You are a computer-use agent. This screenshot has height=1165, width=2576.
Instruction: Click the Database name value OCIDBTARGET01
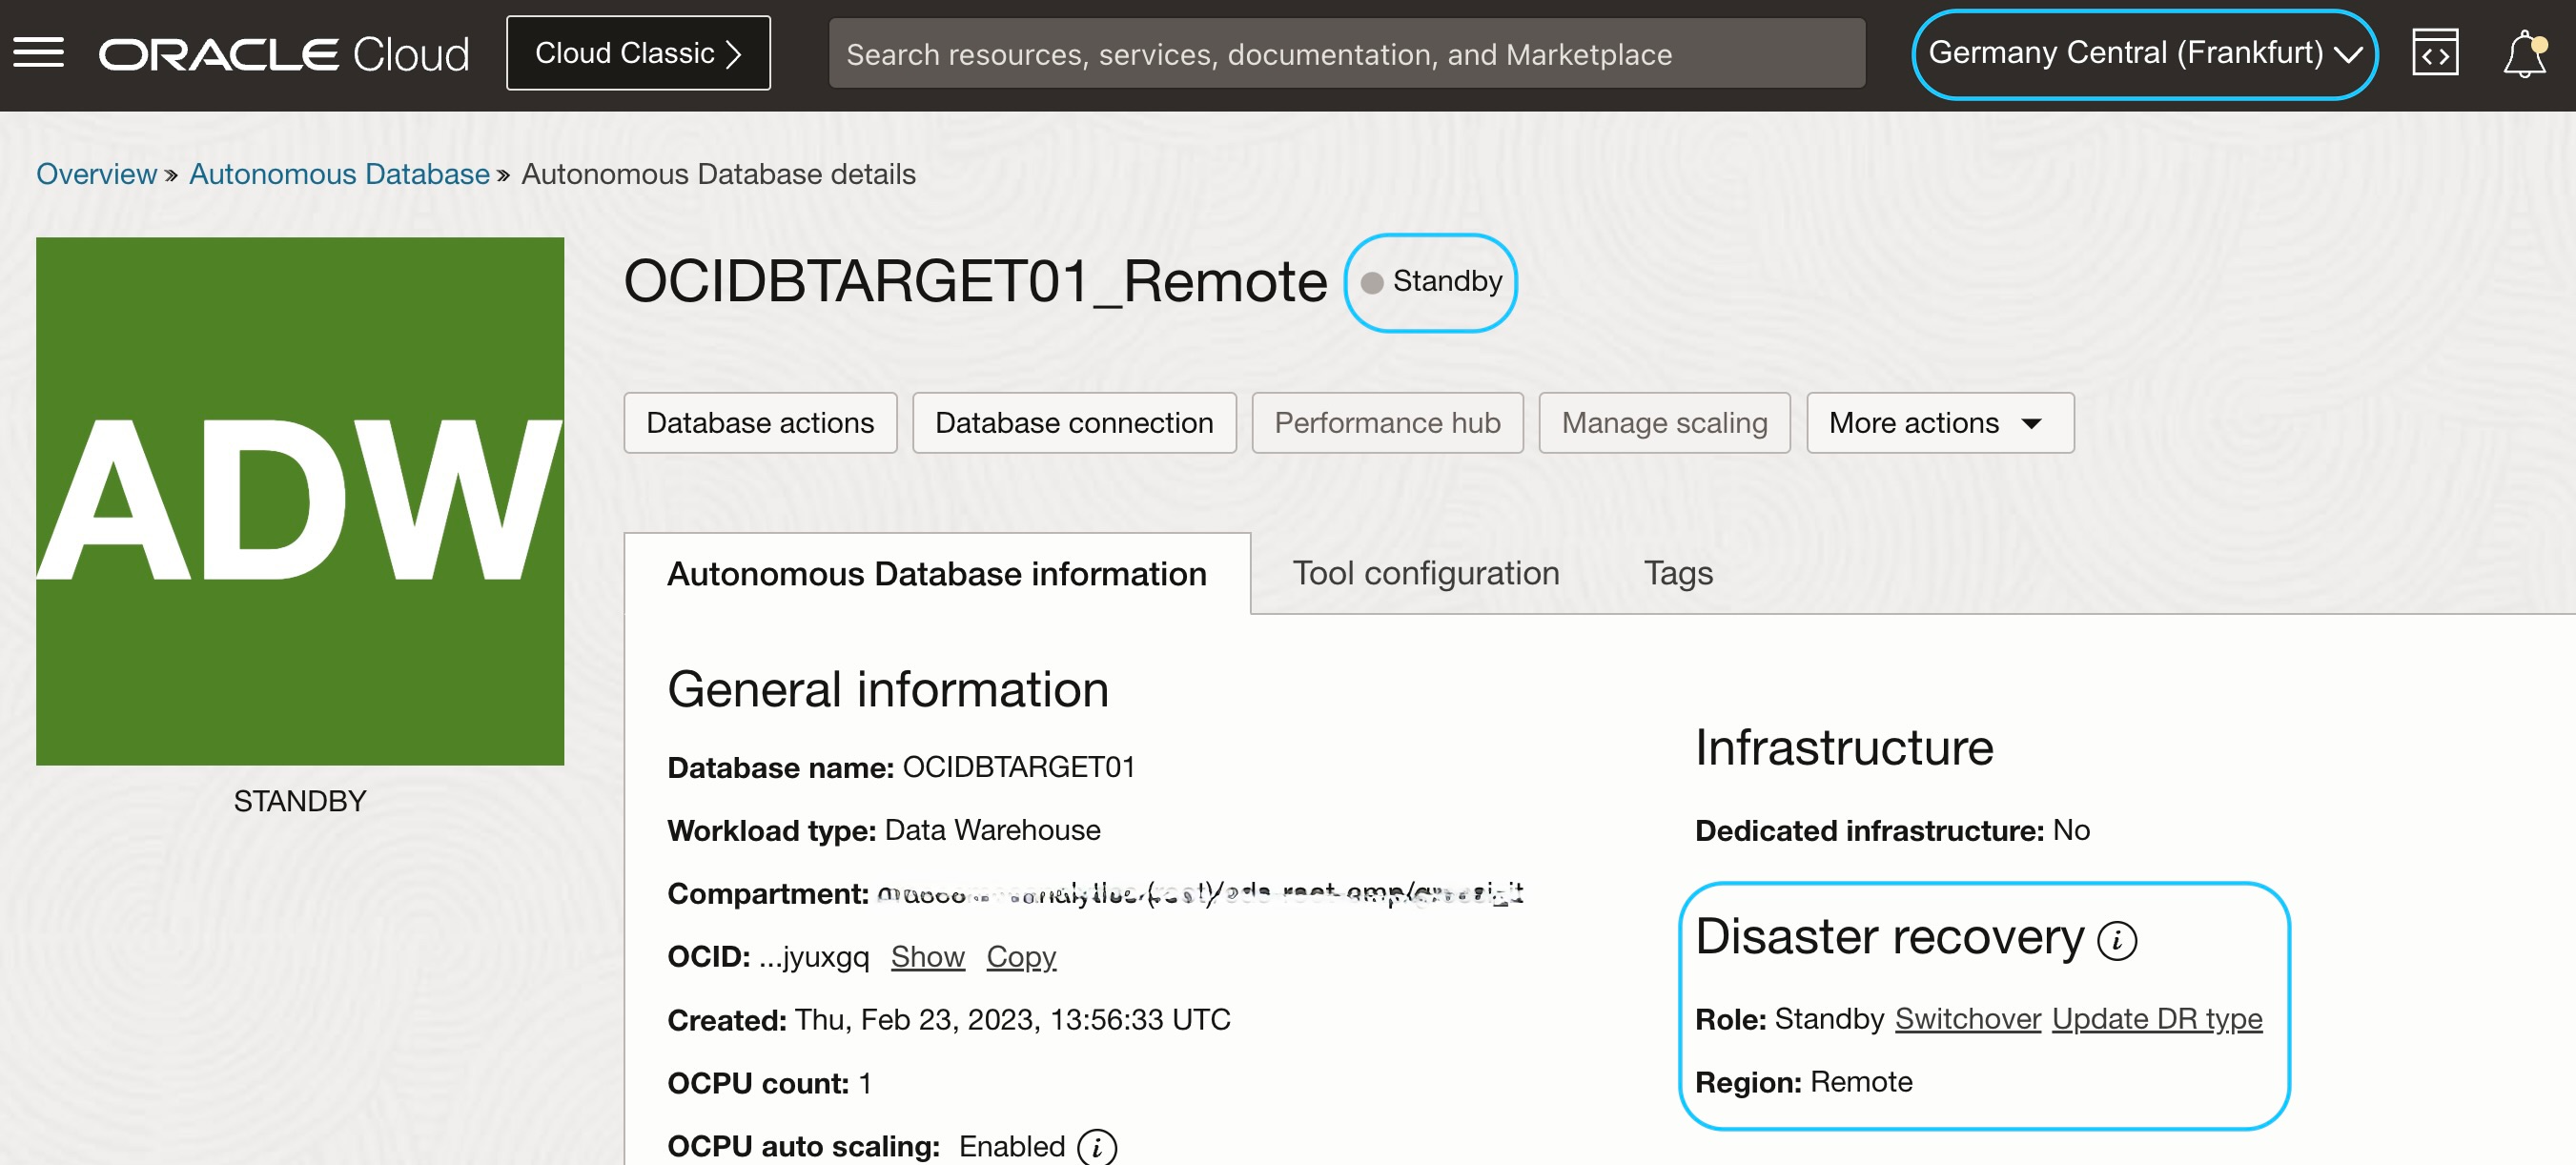tap(1018, 767)
